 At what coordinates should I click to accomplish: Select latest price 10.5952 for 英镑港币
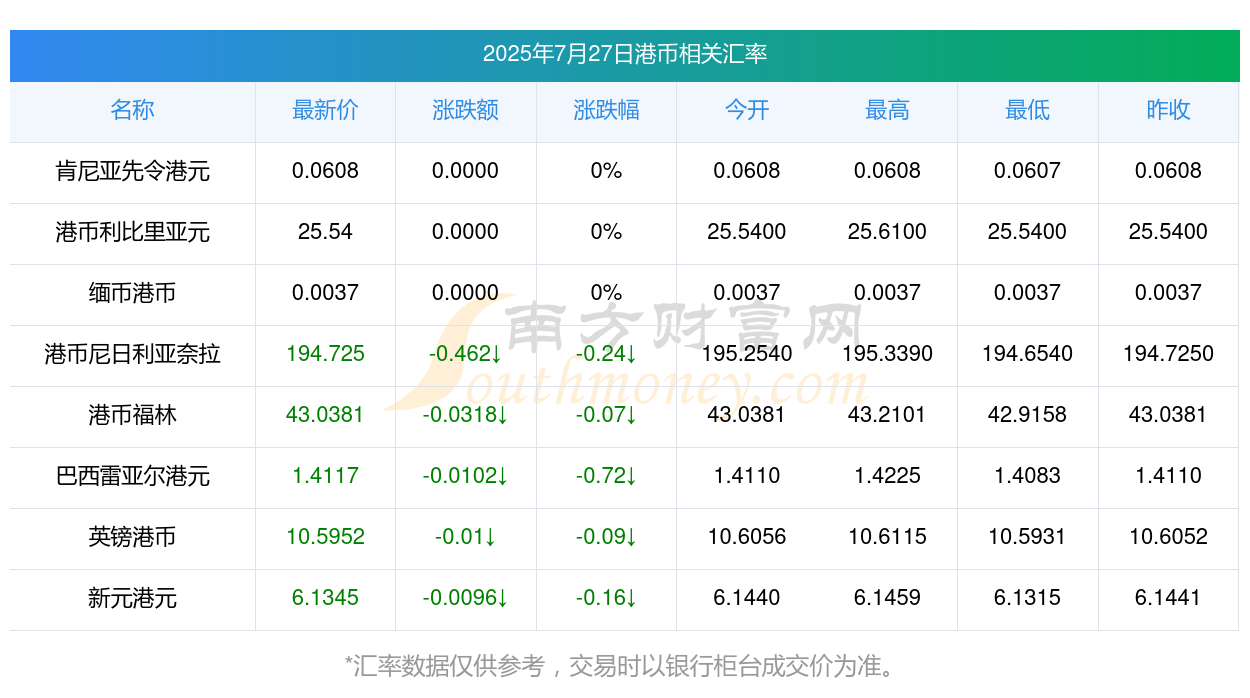(x=325, y=537)
